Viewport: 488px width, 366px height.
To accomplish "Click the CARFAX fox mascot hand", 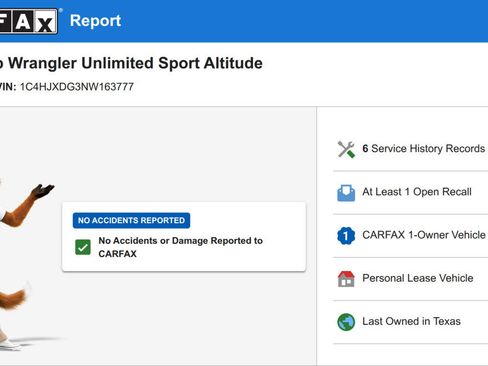I will (x=43, y=191).
